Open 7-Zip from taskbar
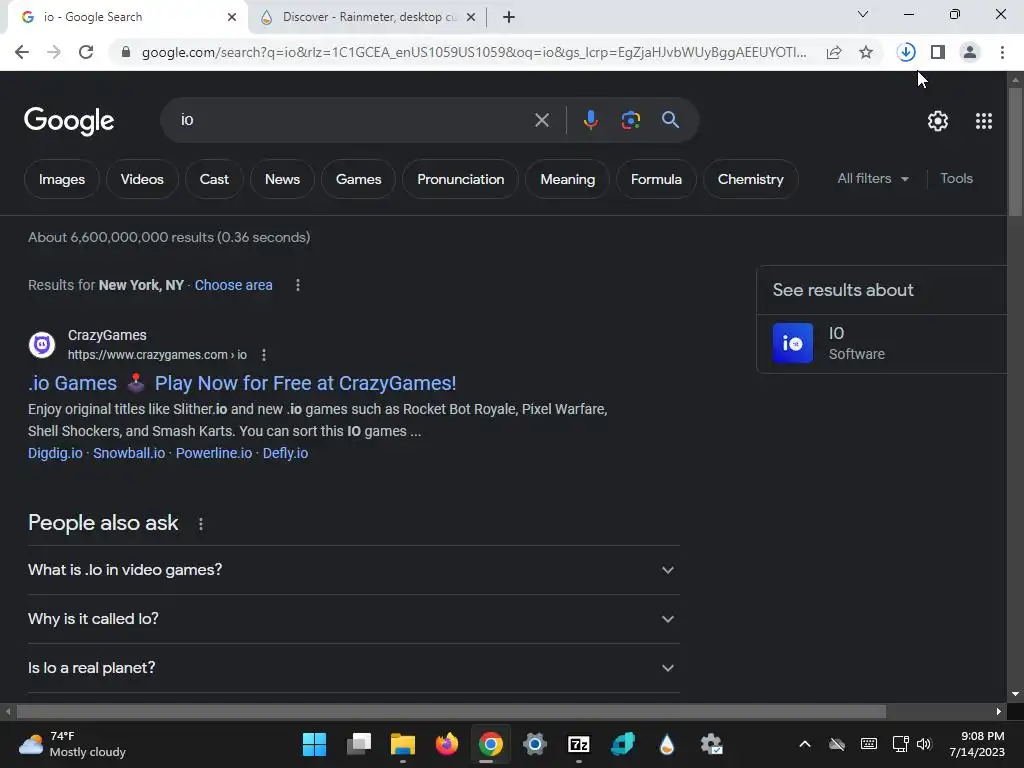This screenshot has height=768, width=1024. [579, 744]
